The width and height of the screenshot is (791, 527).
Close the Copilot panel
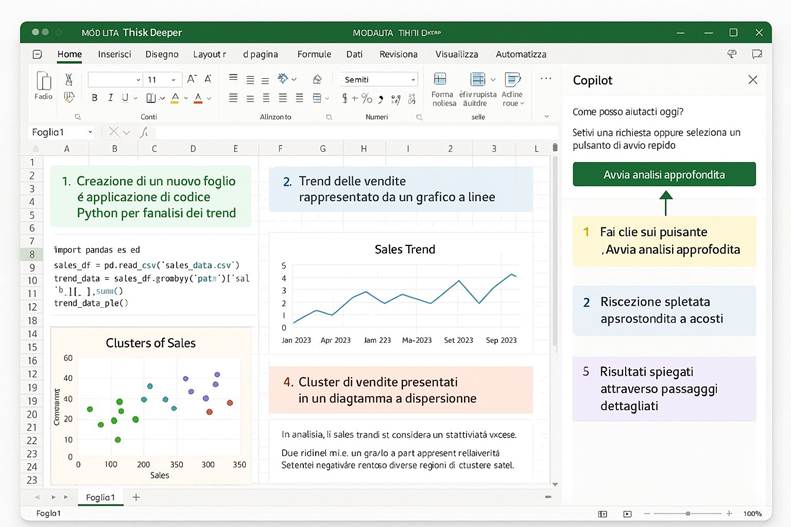753,80
